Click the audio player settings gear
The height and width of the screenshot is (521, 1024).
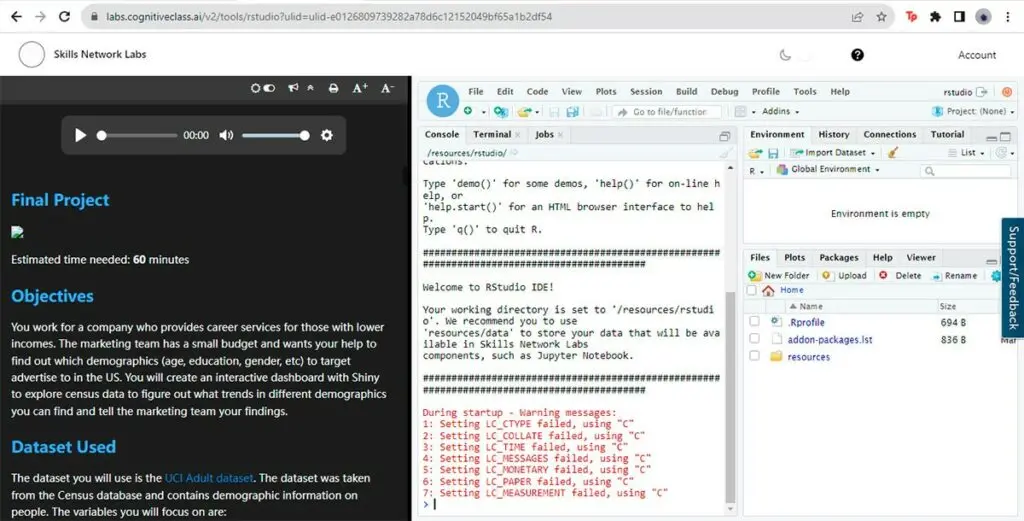click(327, 135)
